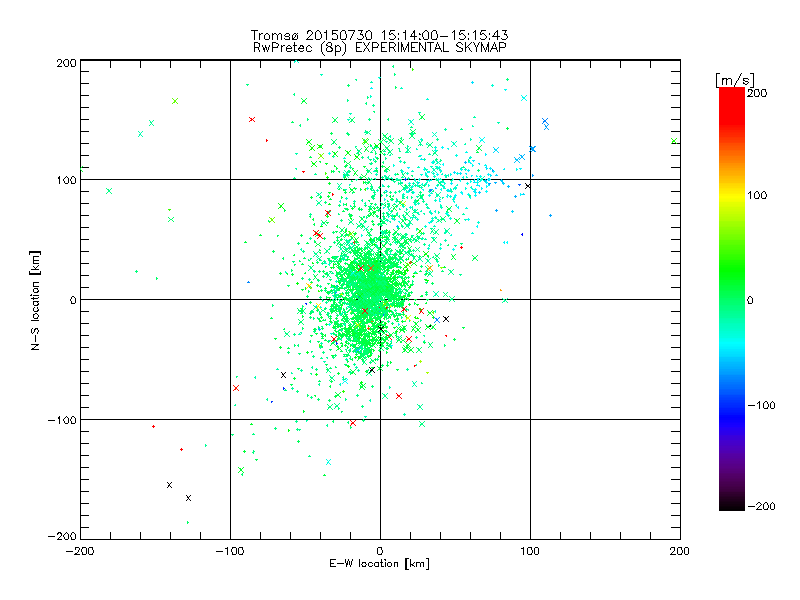Click the E-W axis tick label '100'
The height and width of the screenshot is (600, 800).
click(530, 551)
